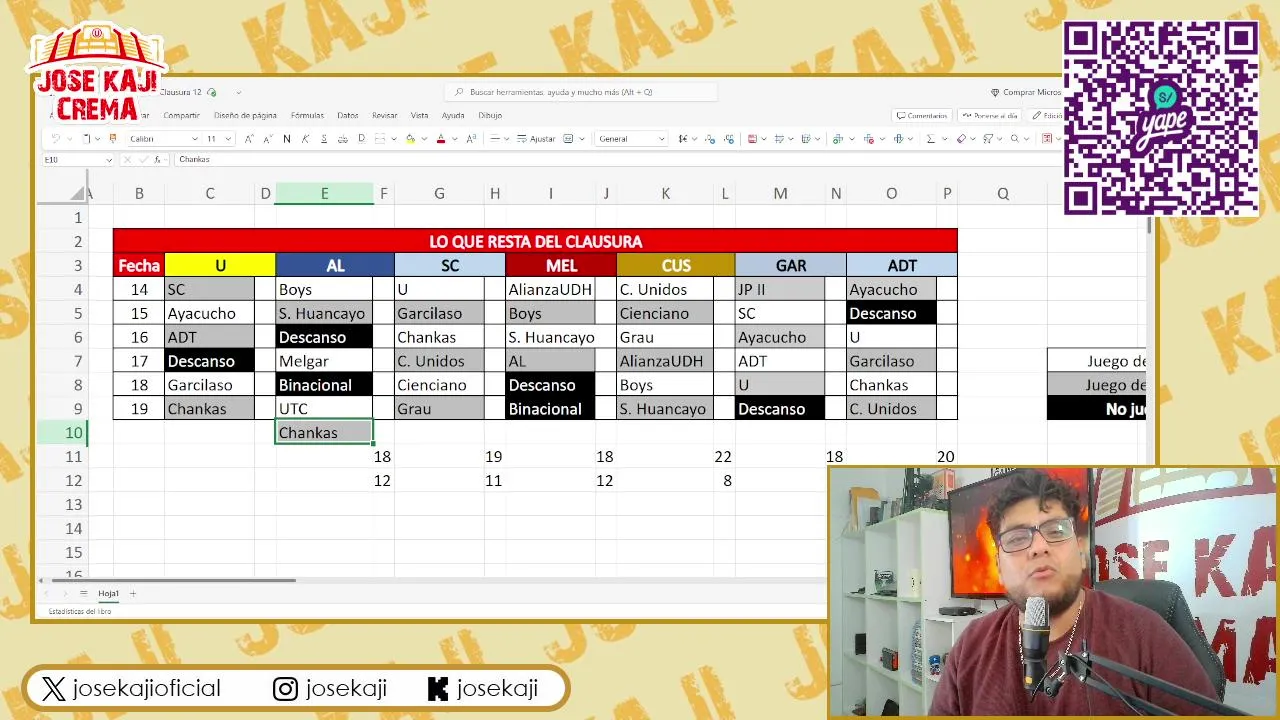
Task: Click the fx Insert Function icon
Action: point(158,159)
